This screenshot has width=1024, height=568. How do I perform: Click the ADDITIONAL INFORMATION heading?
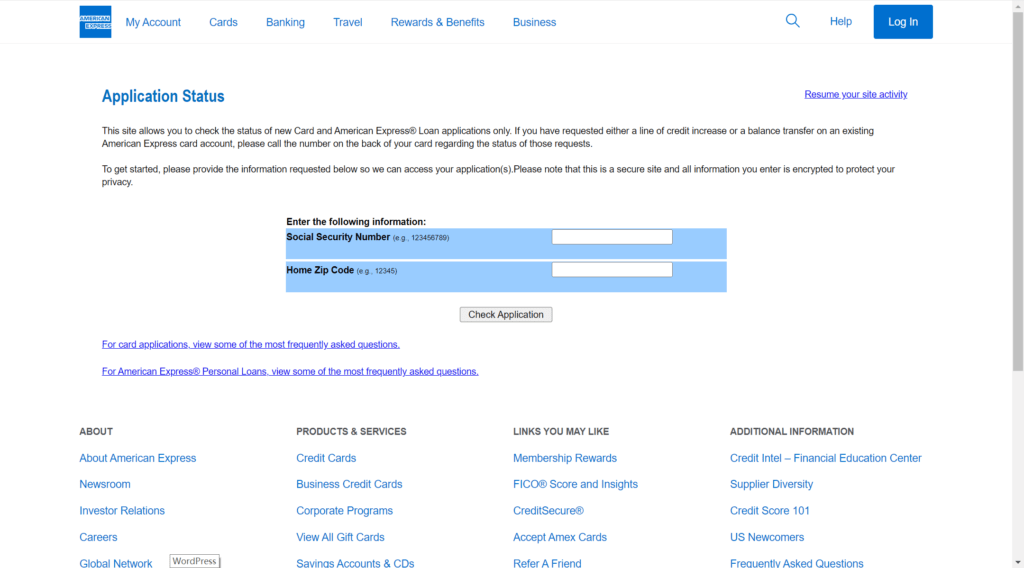pos(792,432)
